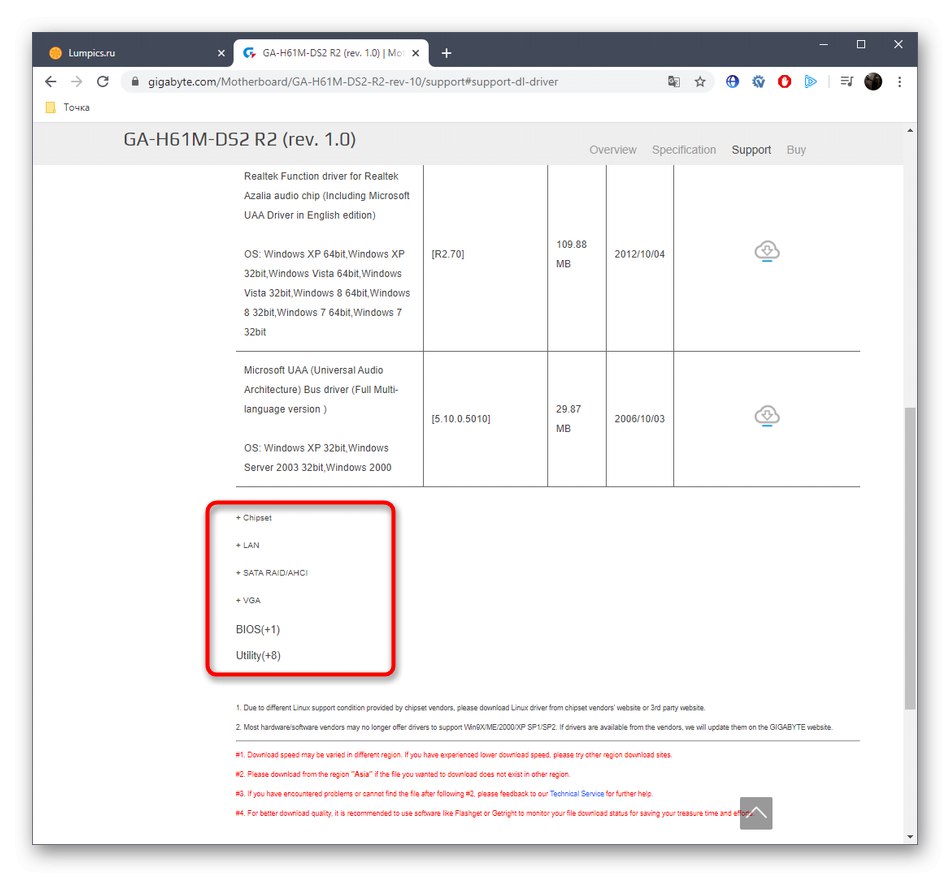
Task: Select the GA-H61M-DS2 R2 browser tab
Action: (331, 53)
